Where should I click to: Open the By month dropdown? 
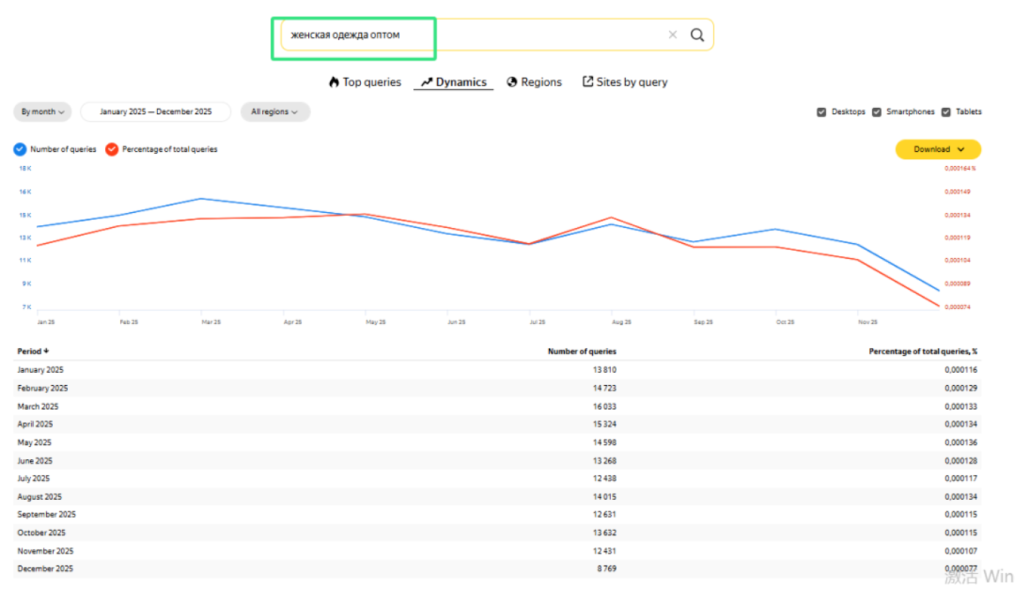(x=43, y=112)
